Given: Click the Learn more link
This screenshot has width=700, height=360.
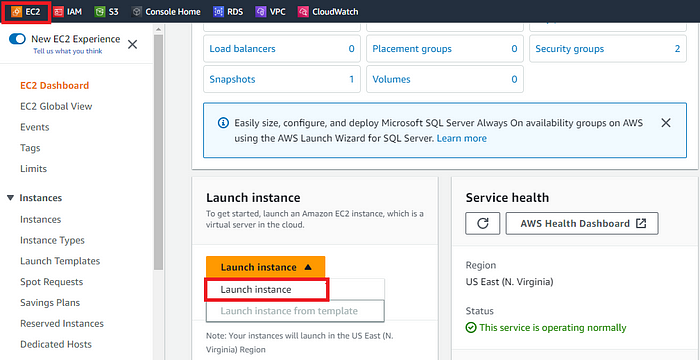Looking at the screenshot, I should (462, 138).
